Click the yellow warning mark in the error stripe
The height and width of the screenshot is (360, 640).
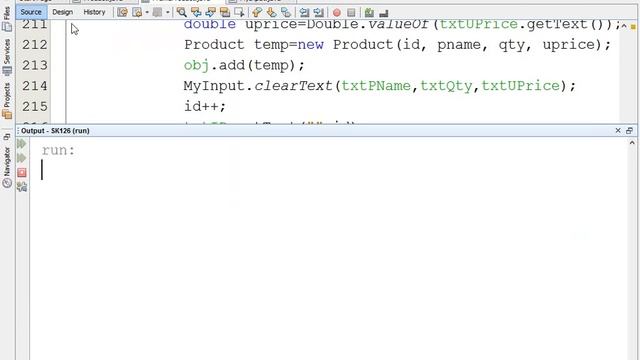tap(633, 27)
